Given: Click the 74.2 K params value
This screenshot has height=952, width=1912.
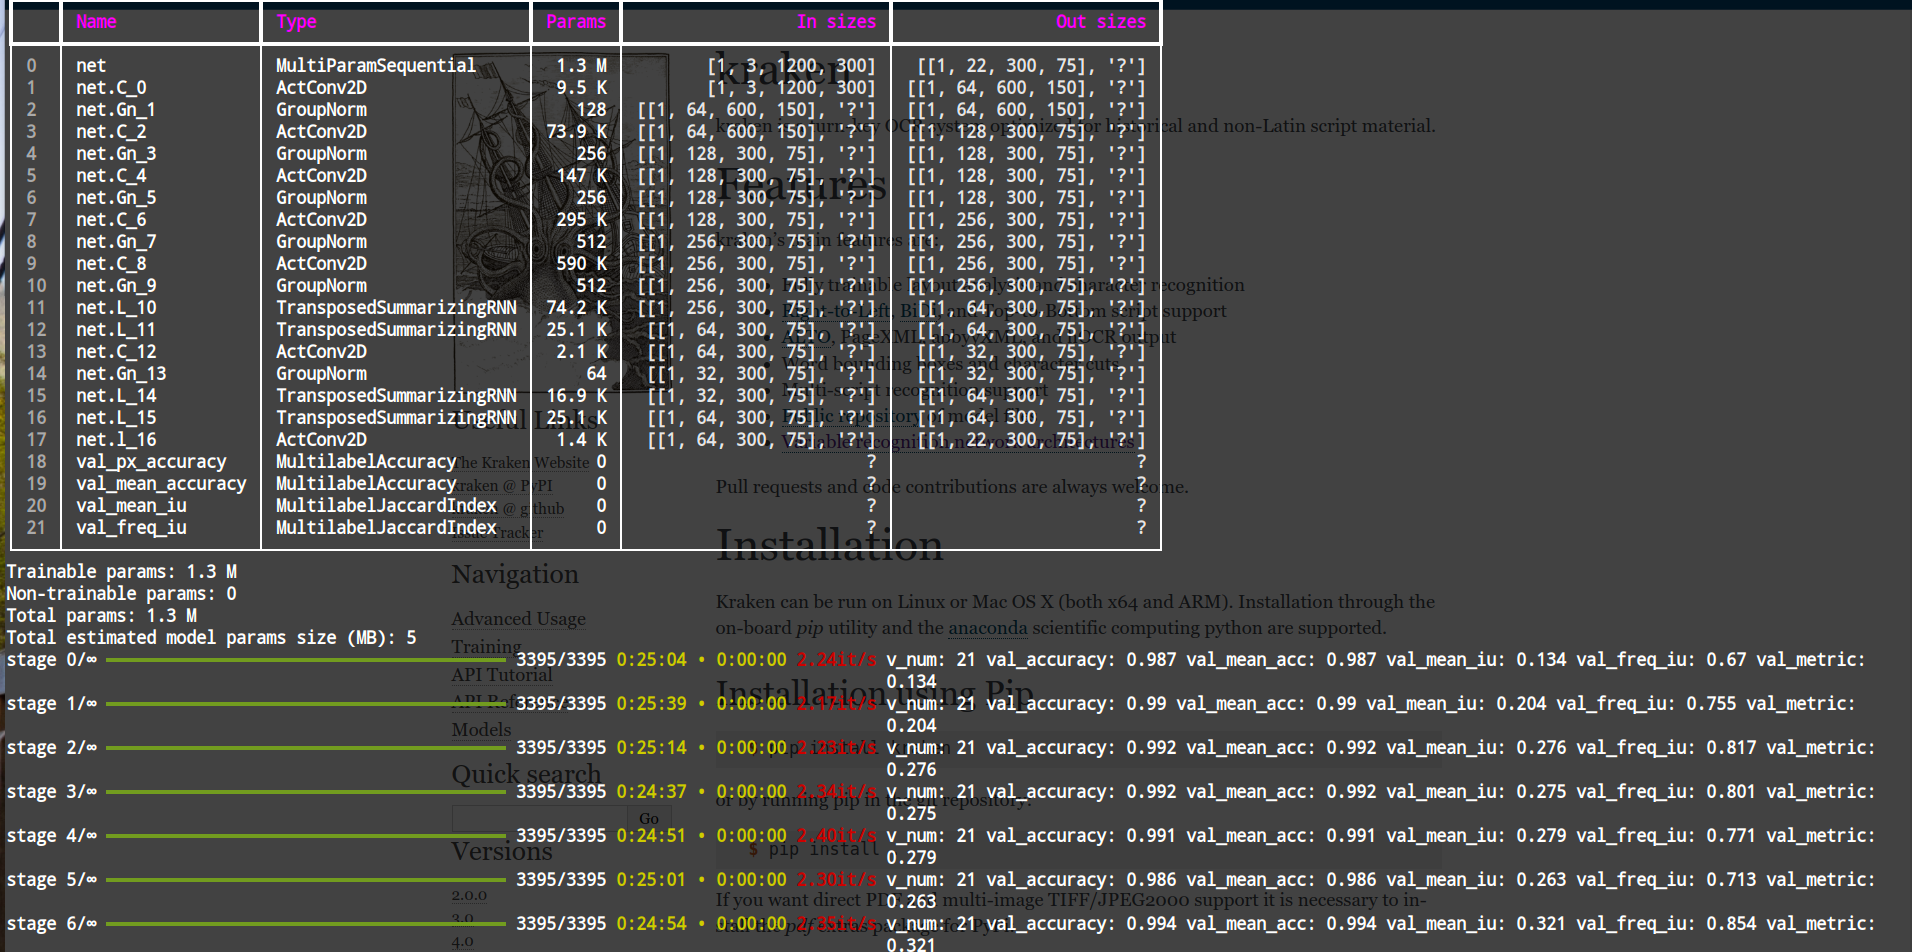Looking at the screenshot, I should 576,308.
